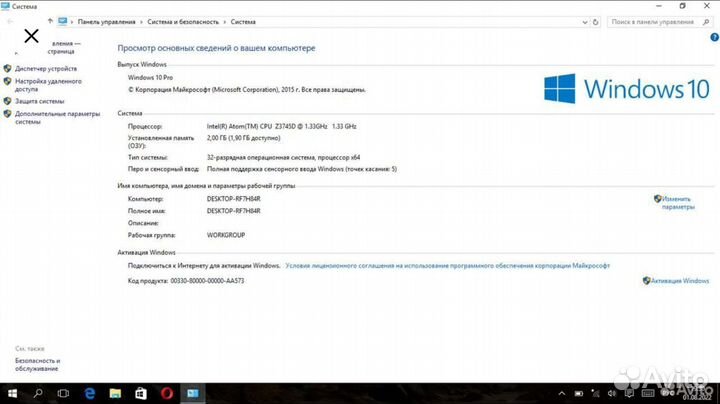Click installed memory value 2,00 ГБ

coord(243,138)
